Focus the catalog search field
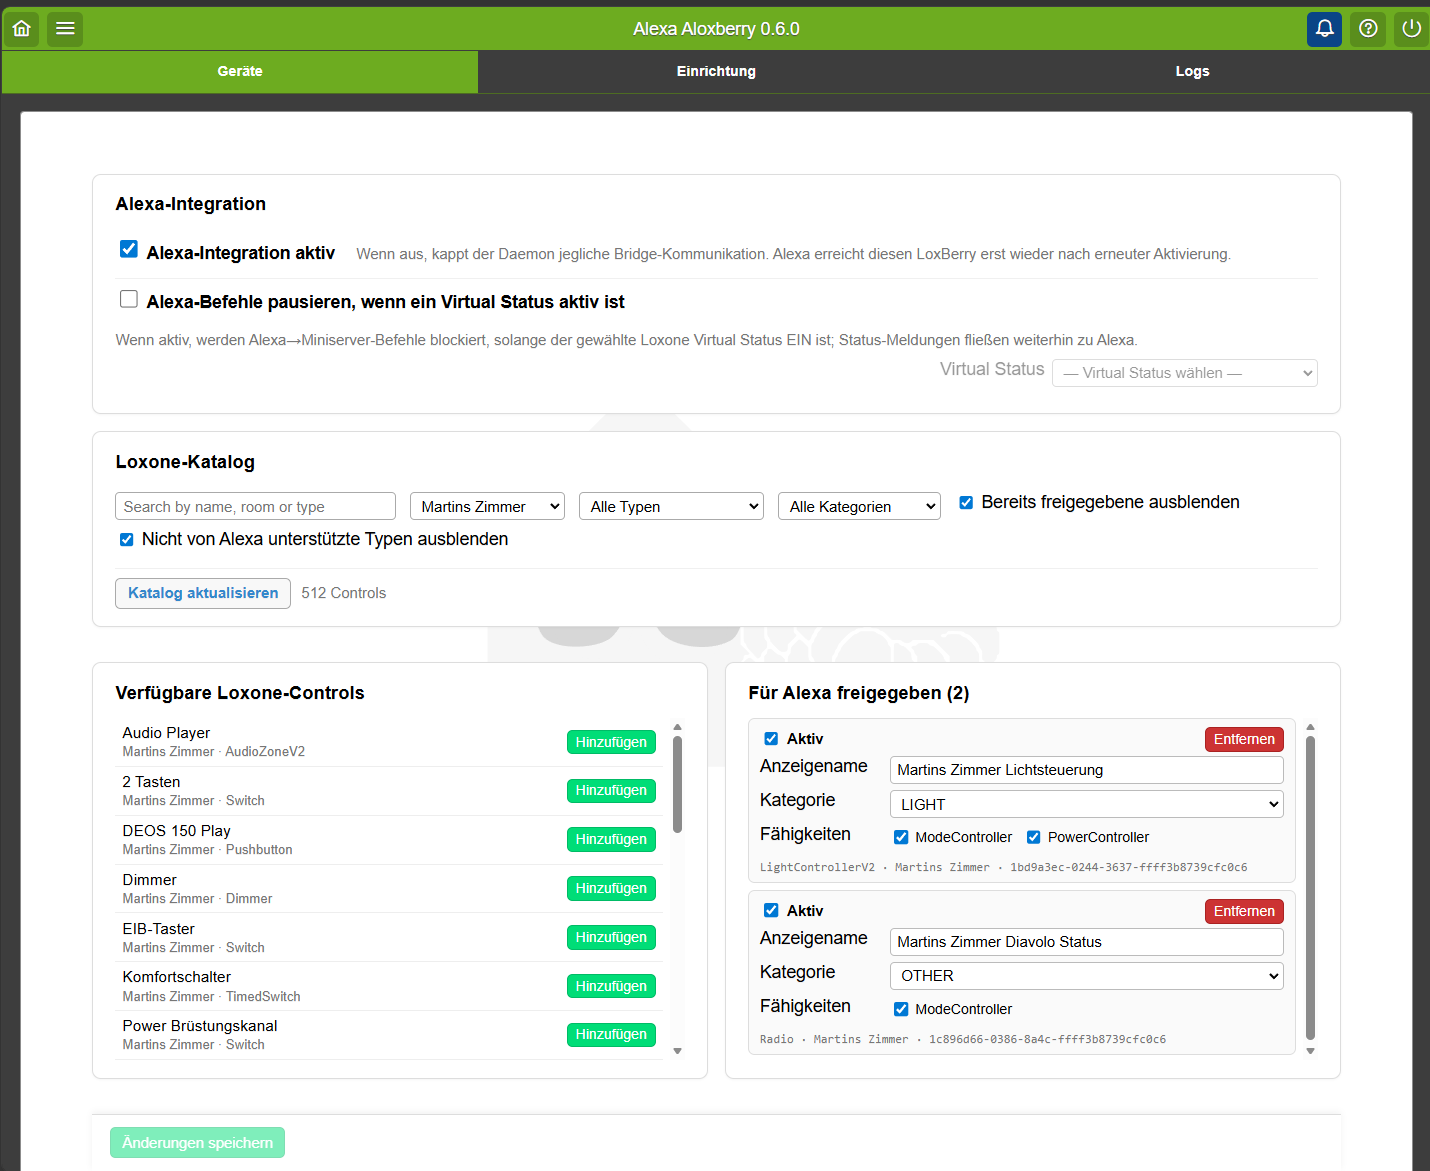Image resolution: width=1430 pixels, height=1171 pixels. (255, 507)
